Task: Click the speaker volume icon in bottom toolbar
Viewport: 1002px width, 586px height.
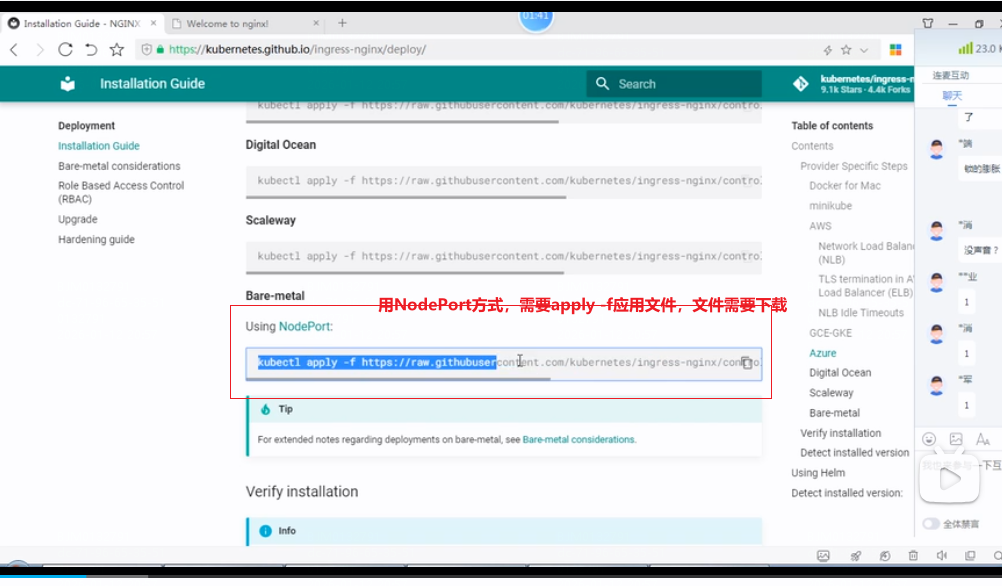Action: (x=942, y=556)
